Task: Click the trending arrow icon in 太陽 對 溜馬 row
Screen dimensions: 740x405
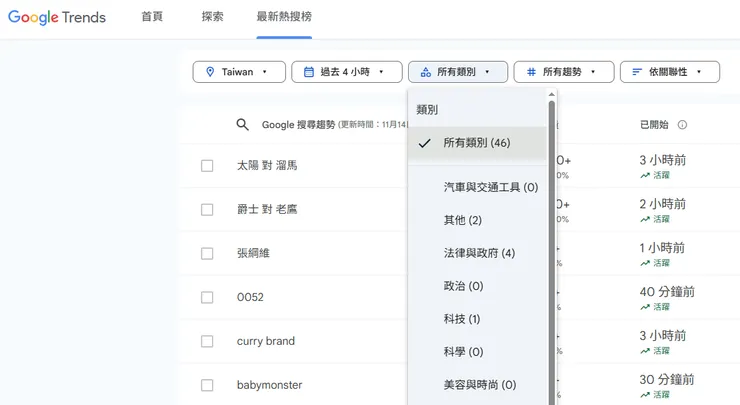Action: point(645,175)
